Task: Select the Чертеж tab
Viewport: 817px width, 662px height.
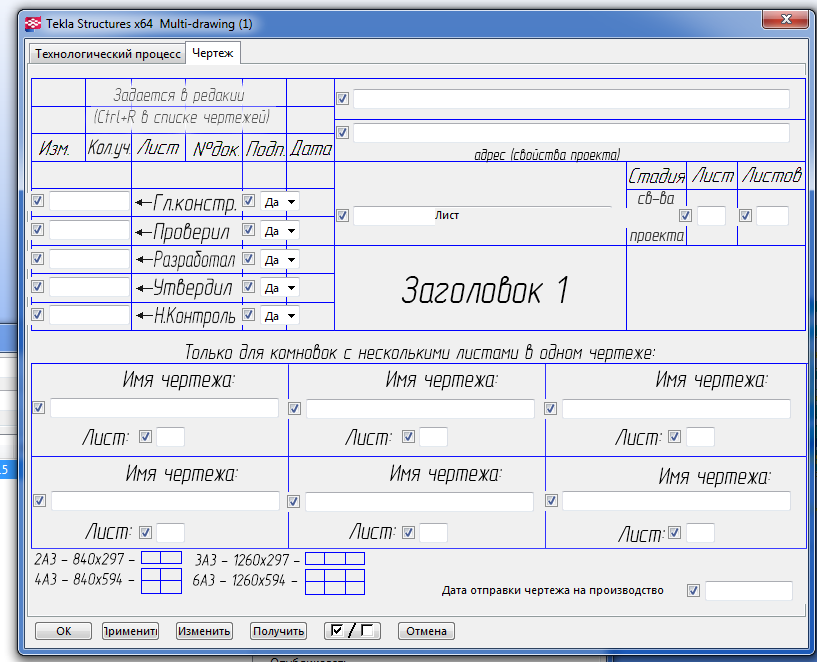Action: pyautogui.click(x=212, y=54)
